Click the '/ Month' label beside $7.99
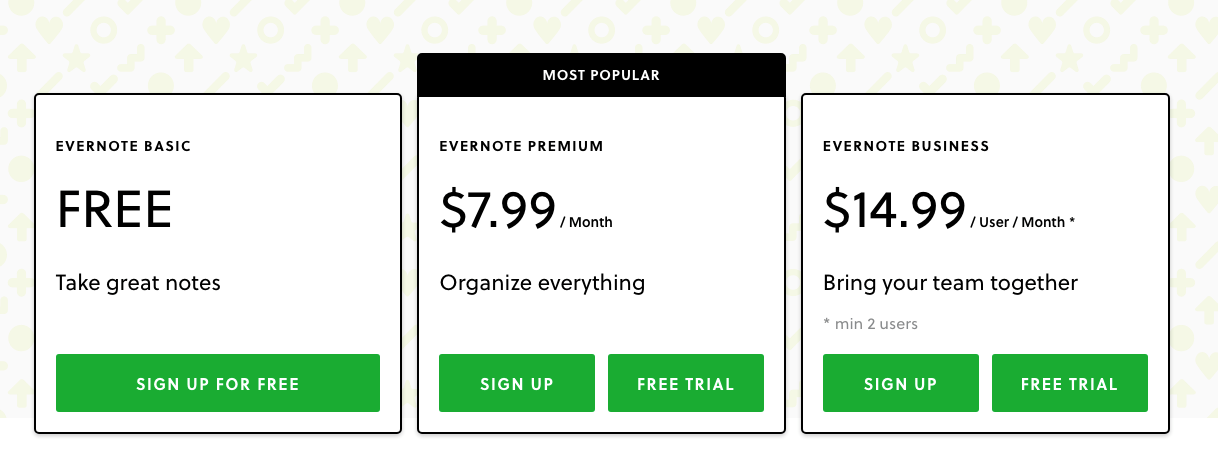The height and width of the screenshot is (475, 1218). pos(587,222)
